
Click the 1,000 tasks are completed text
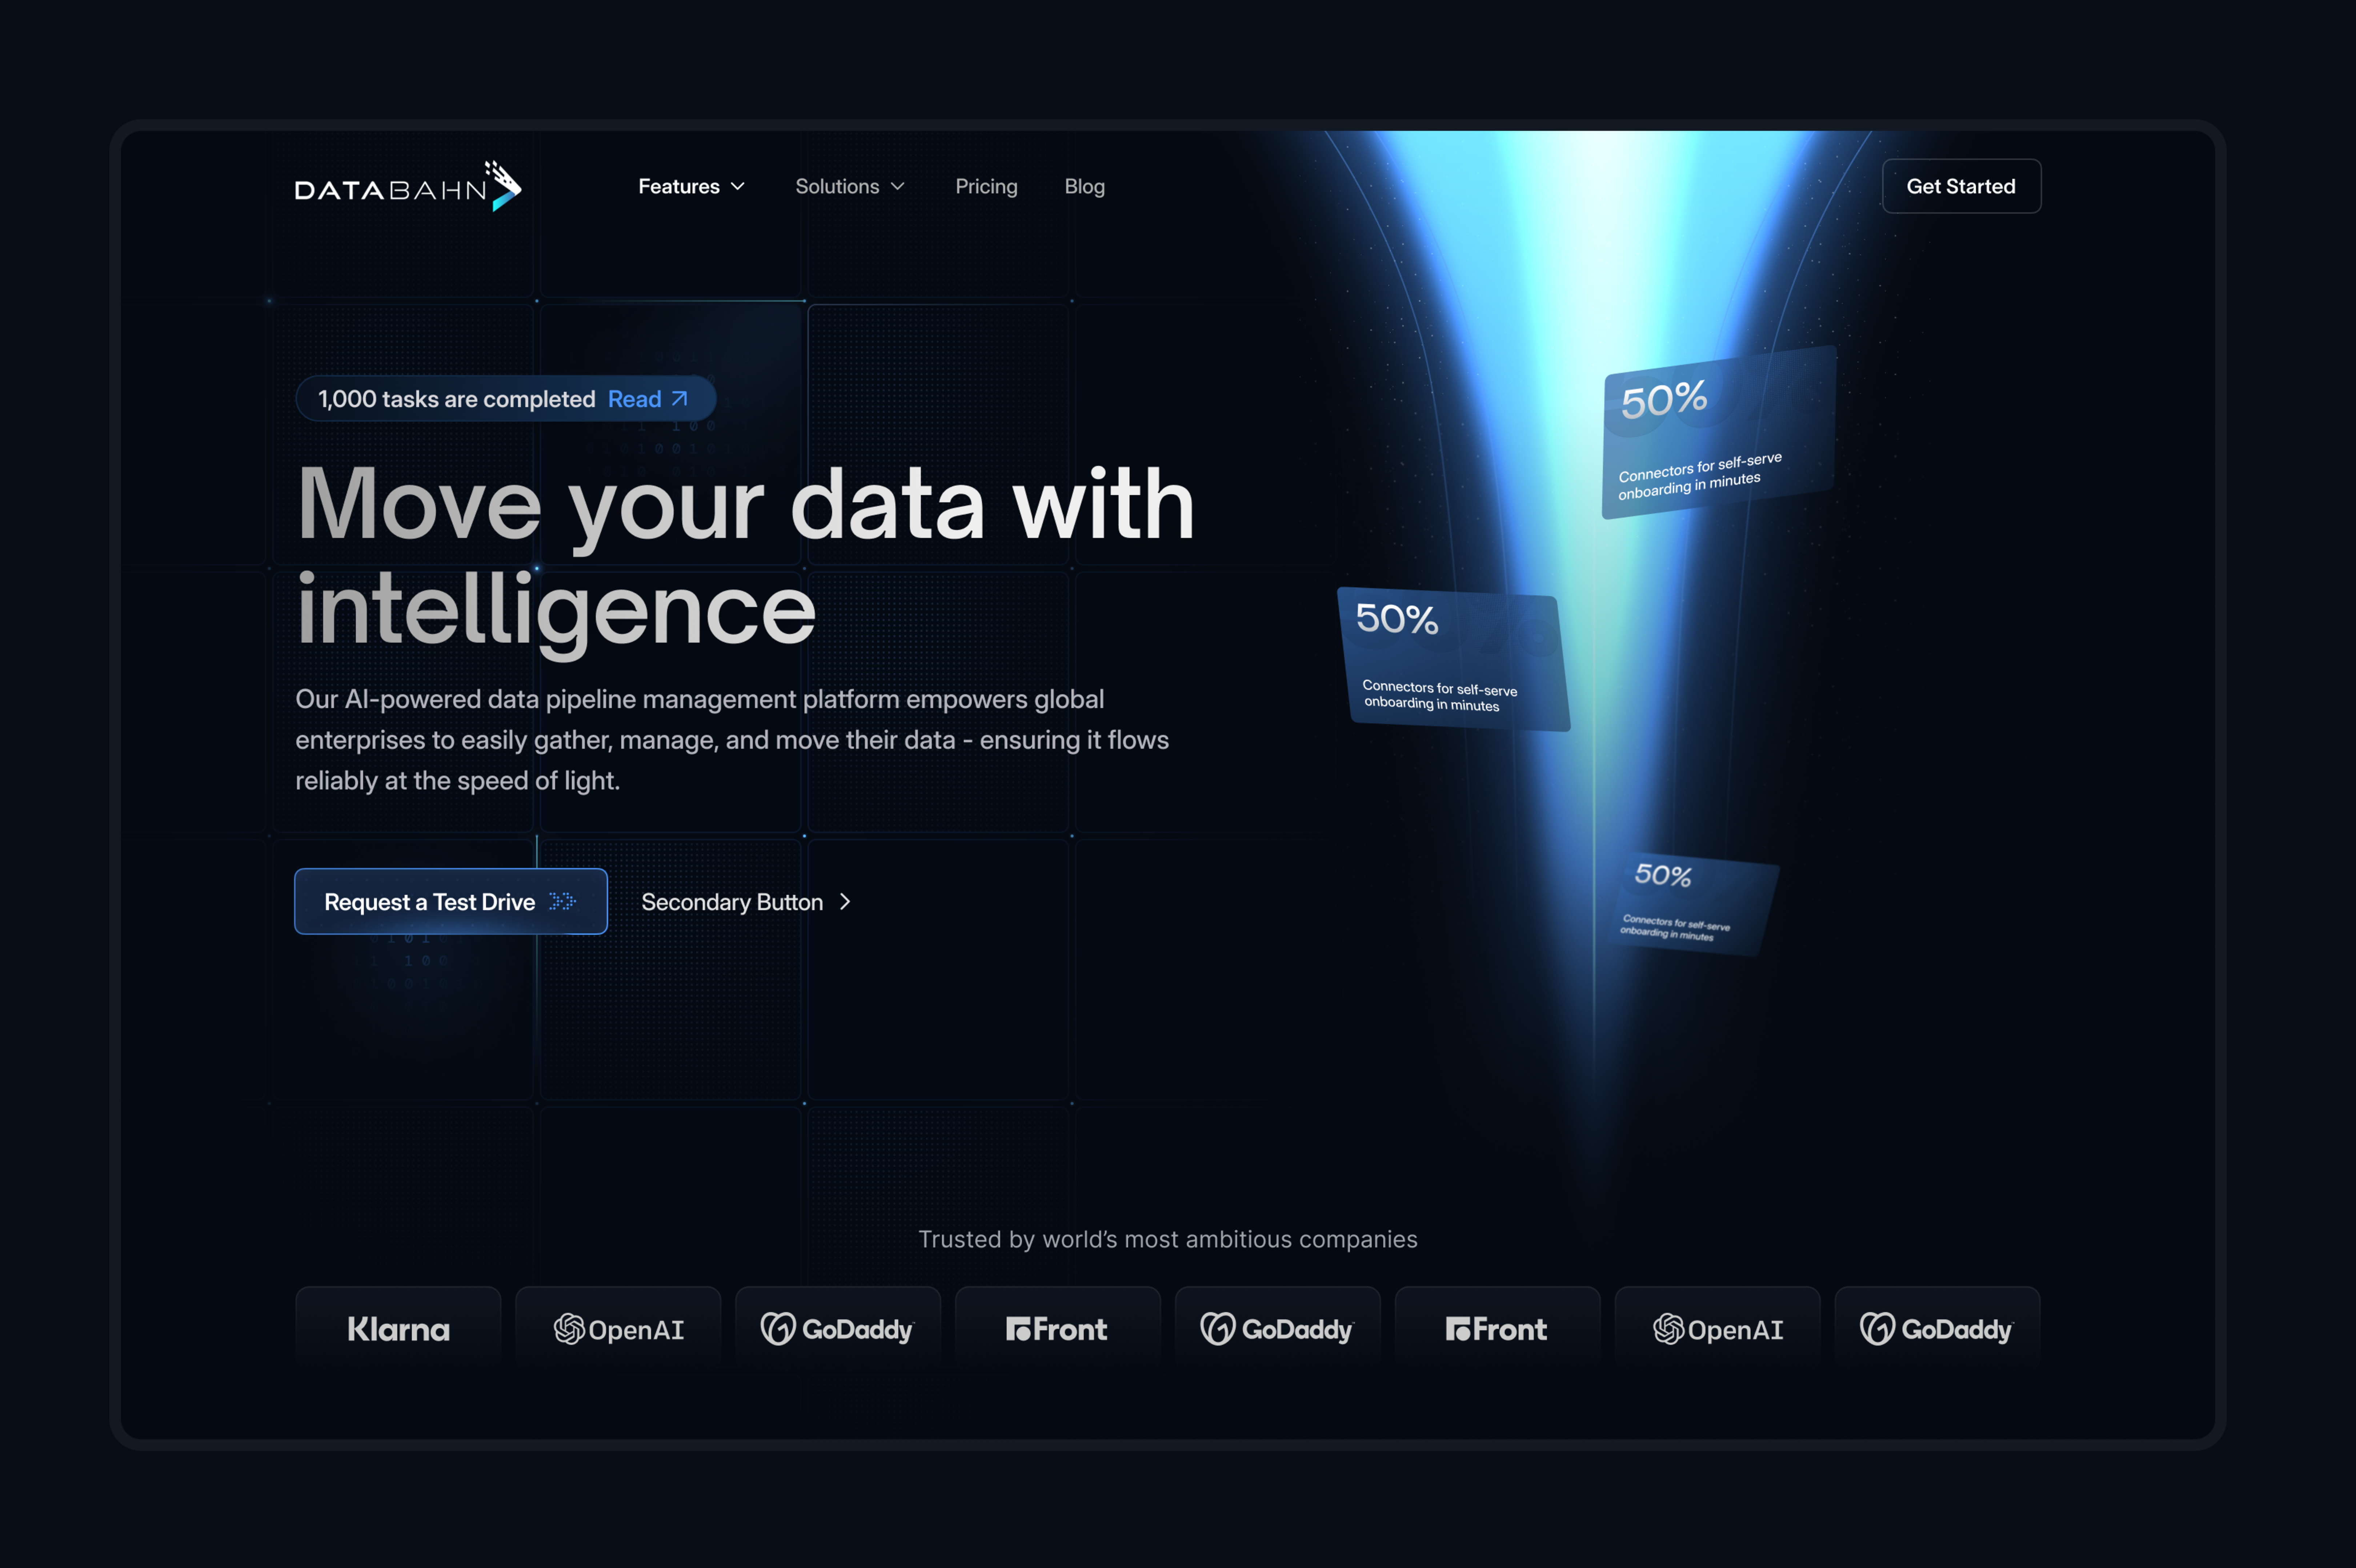pyautogui.click(x=456, y=399)
